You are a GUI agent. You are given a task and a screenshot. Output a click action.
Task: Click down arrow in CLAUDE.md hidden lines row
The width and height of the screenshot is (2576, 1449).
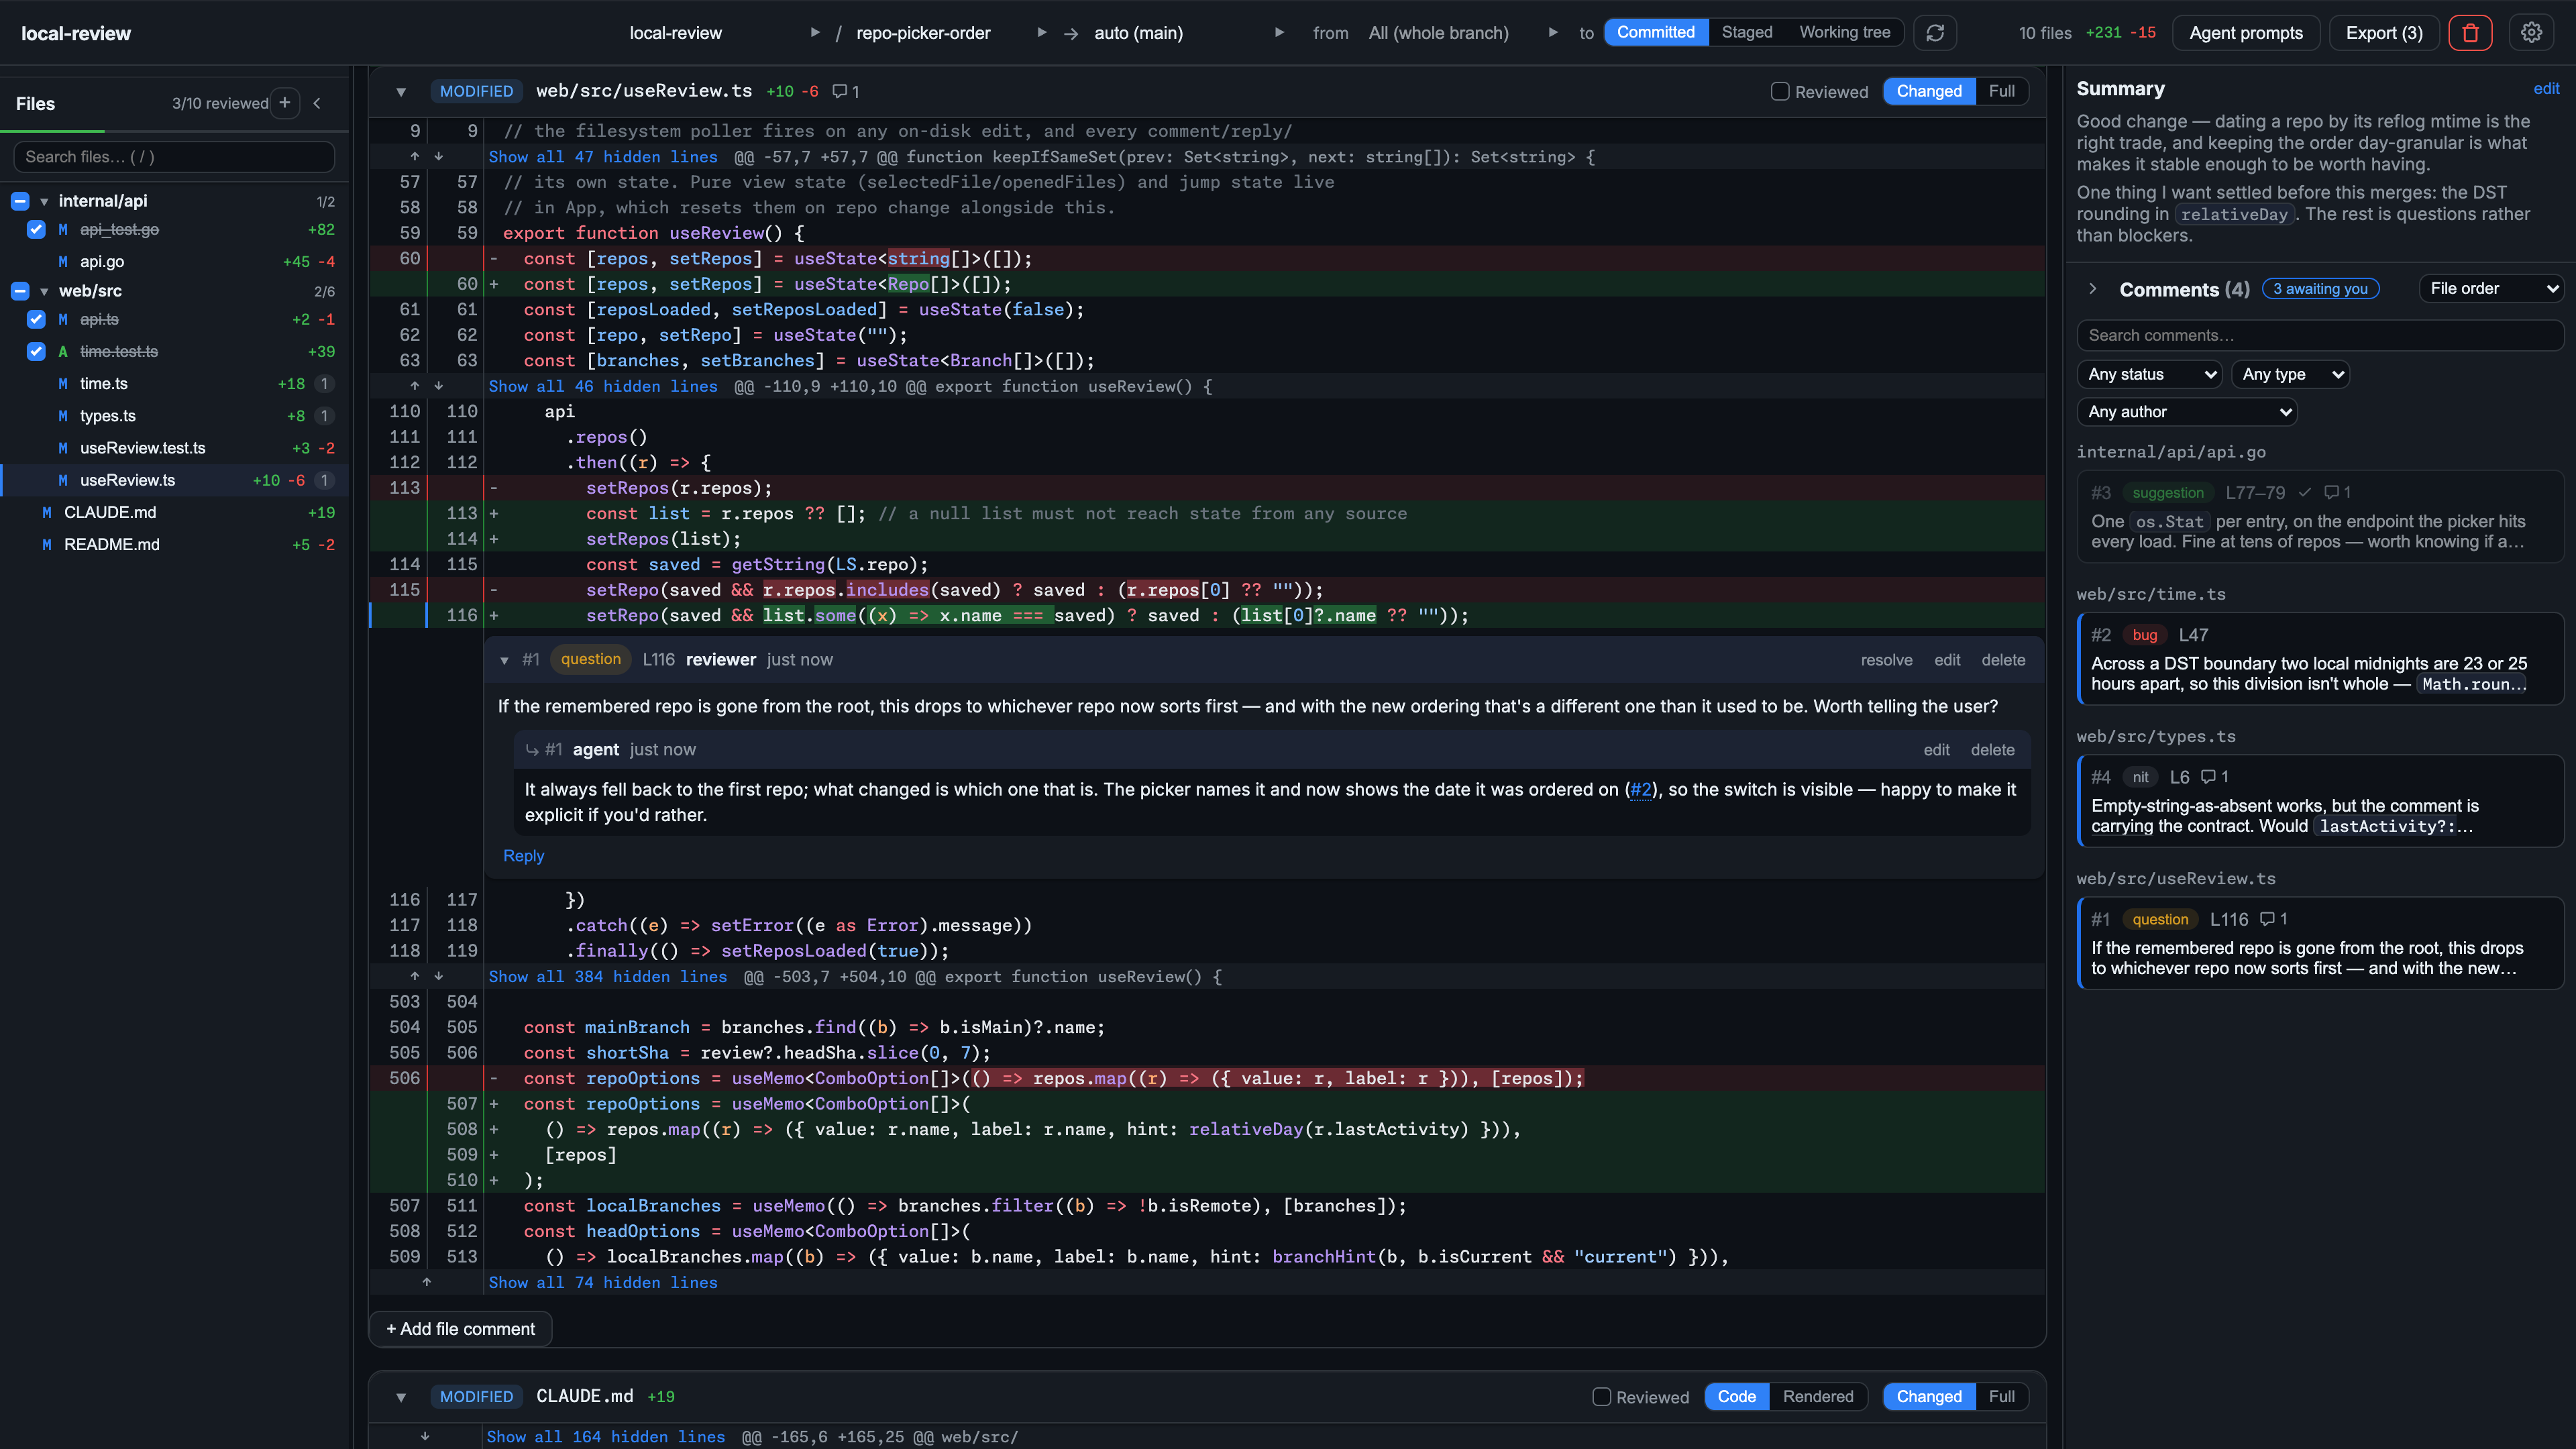click(x=426, y=1437)
